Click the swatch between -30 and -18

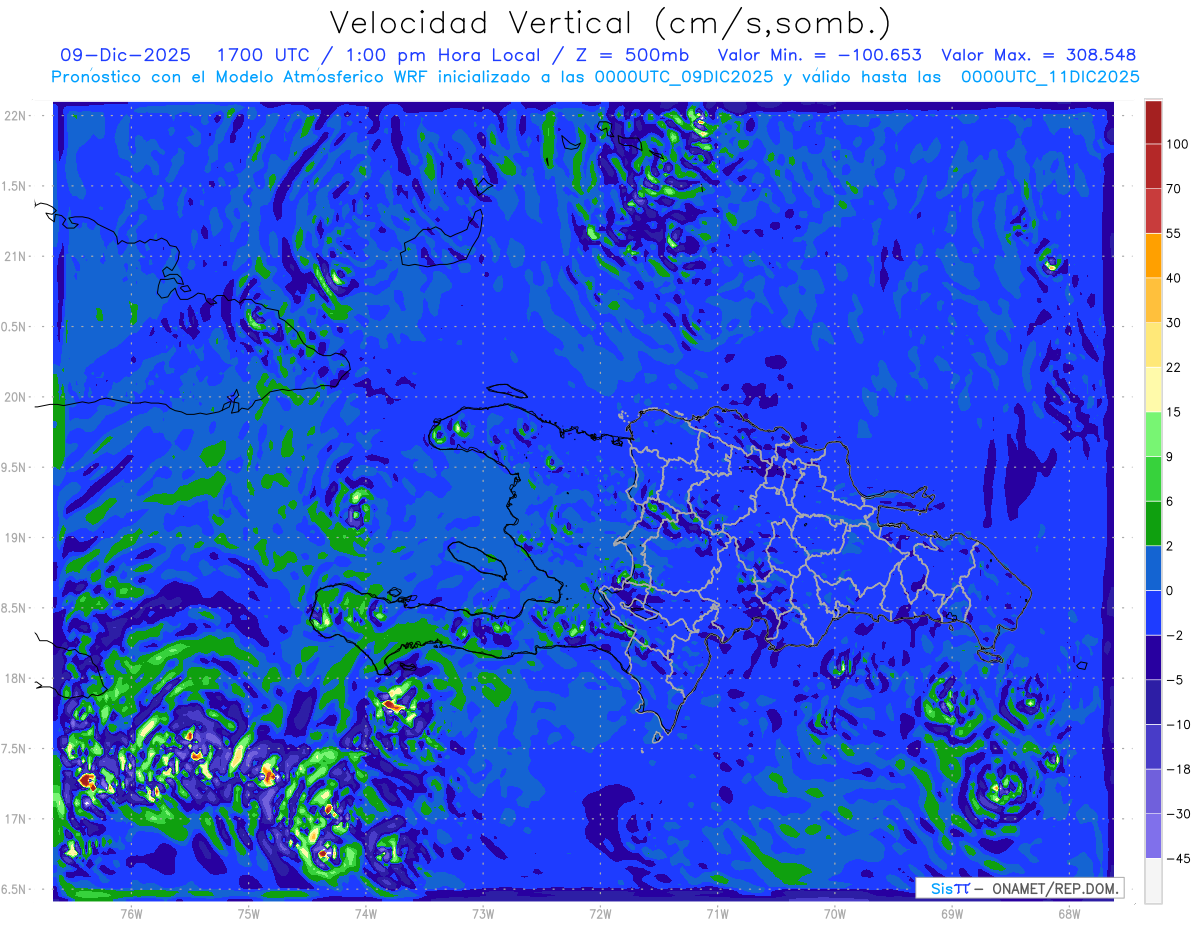pos(1153,792)
